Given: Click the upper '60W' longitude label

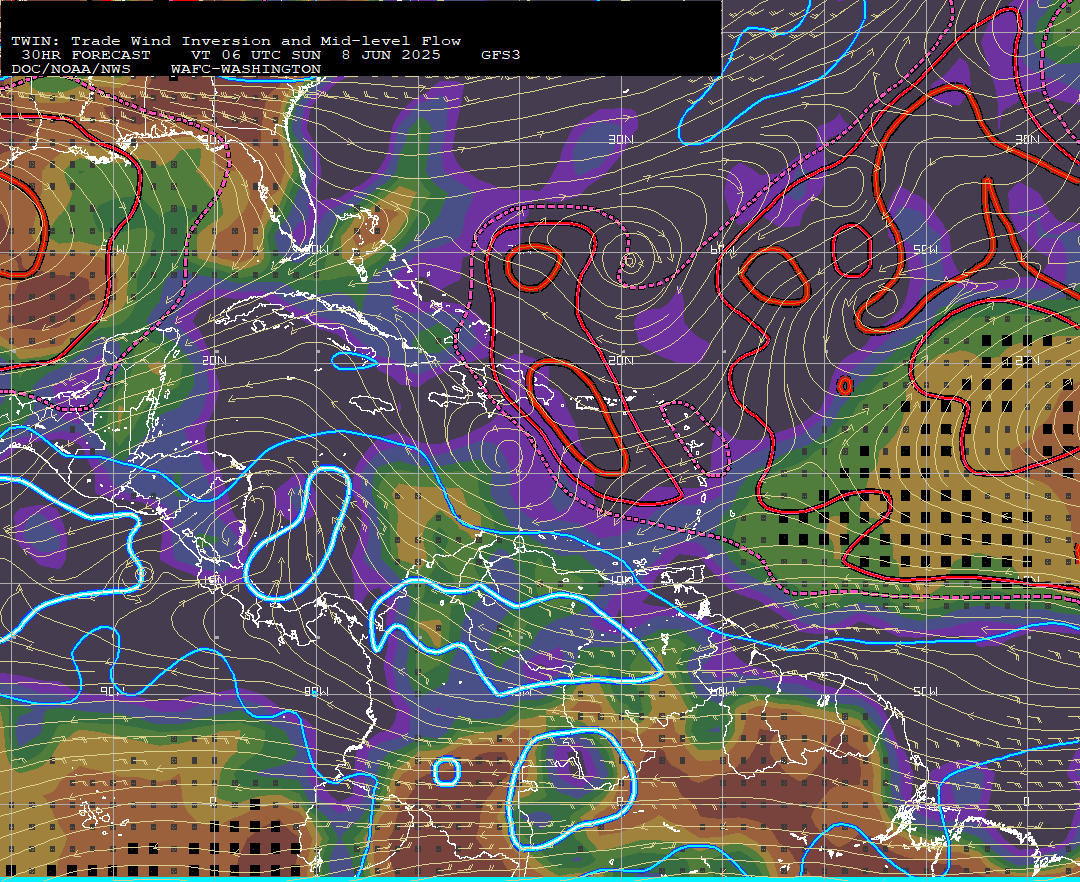Looking at the screenshot, I should pyautogui.click(x=722, y=249).
